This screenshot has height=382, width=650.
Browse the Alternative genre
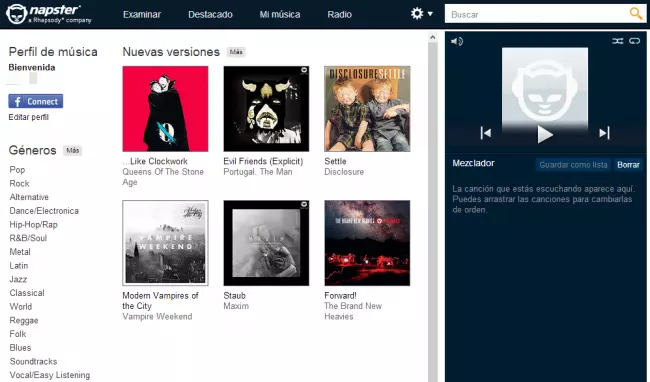(29, 197)
